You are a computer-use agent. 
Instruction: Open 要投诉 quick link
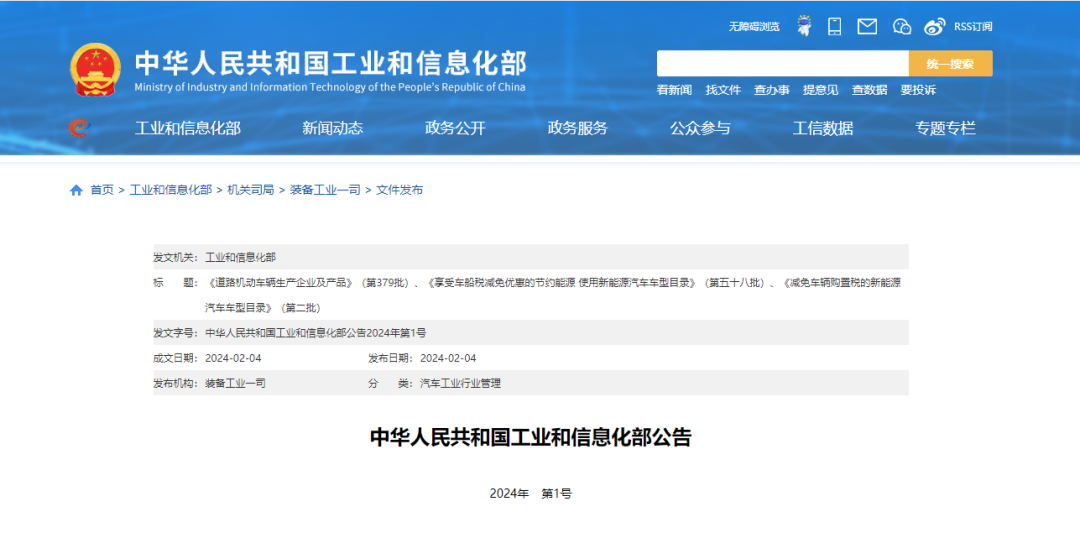(918, 90)
